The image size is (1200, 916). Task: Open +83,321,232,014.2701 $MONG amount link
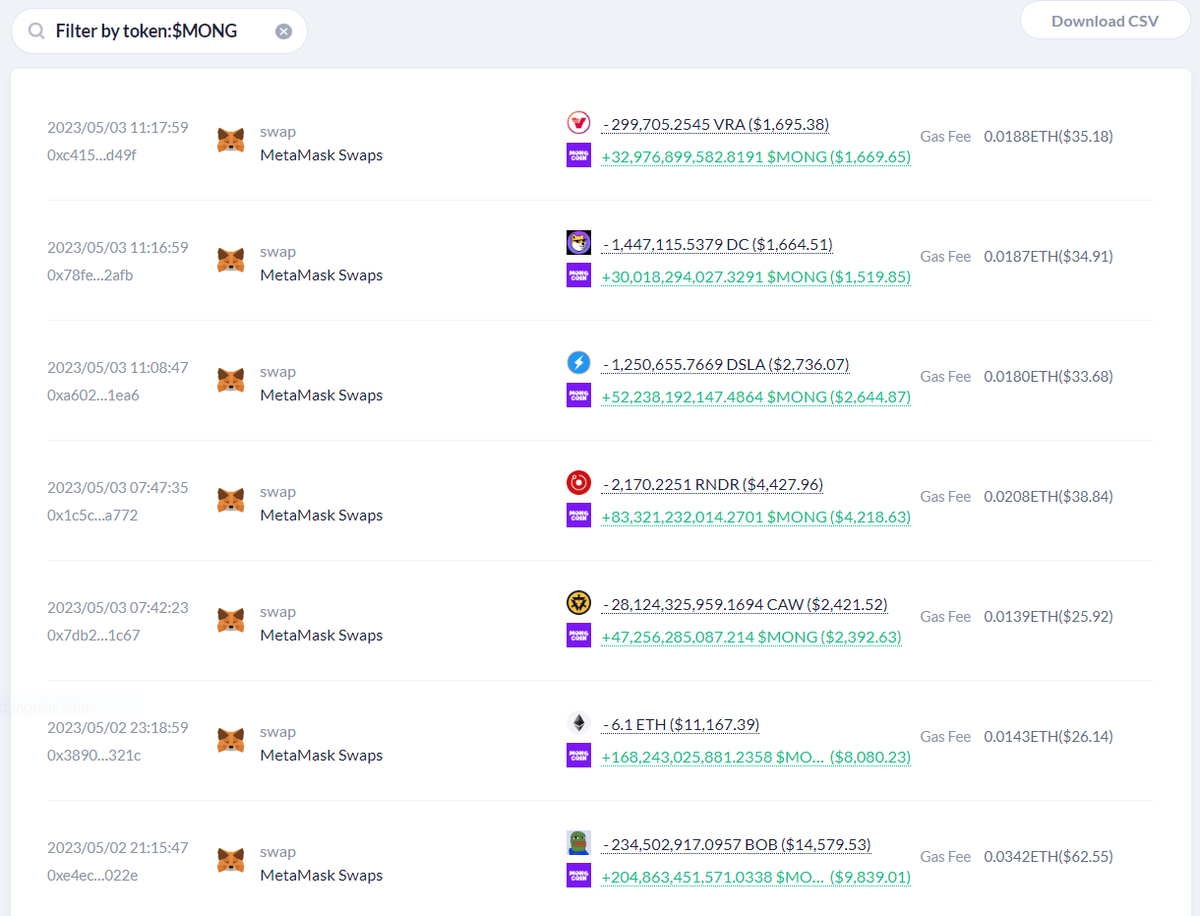[756, 517]
